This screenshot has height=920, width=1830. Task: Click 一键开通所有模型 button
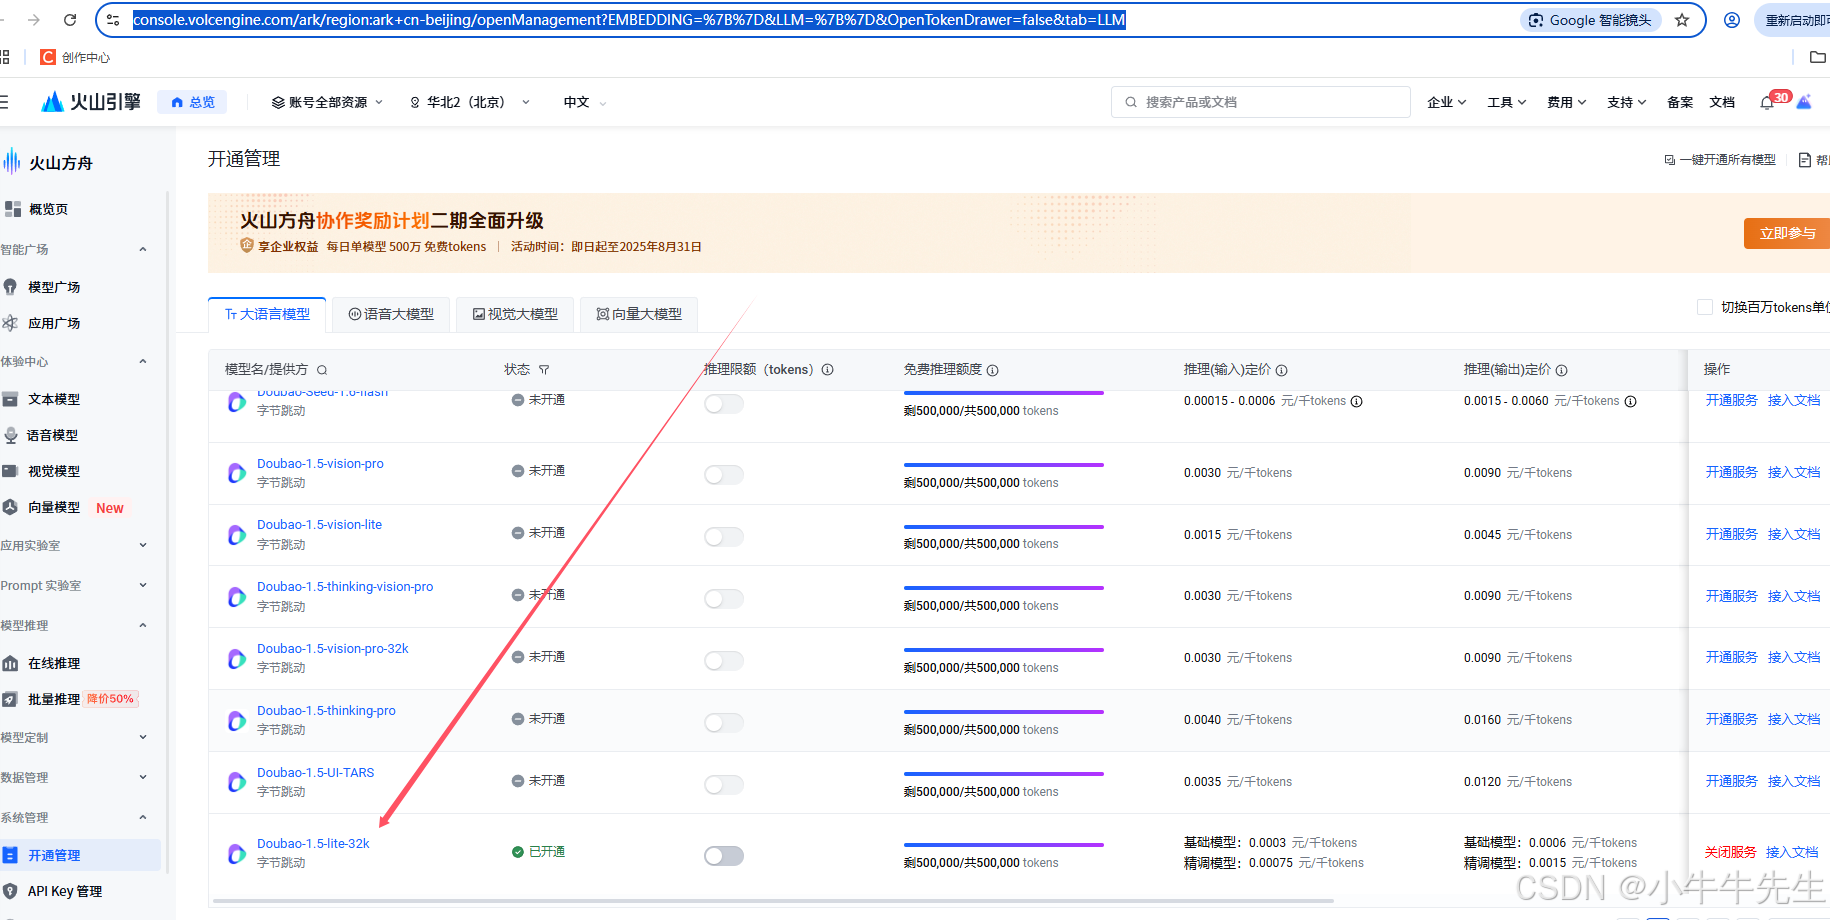tap(1720, 160)
